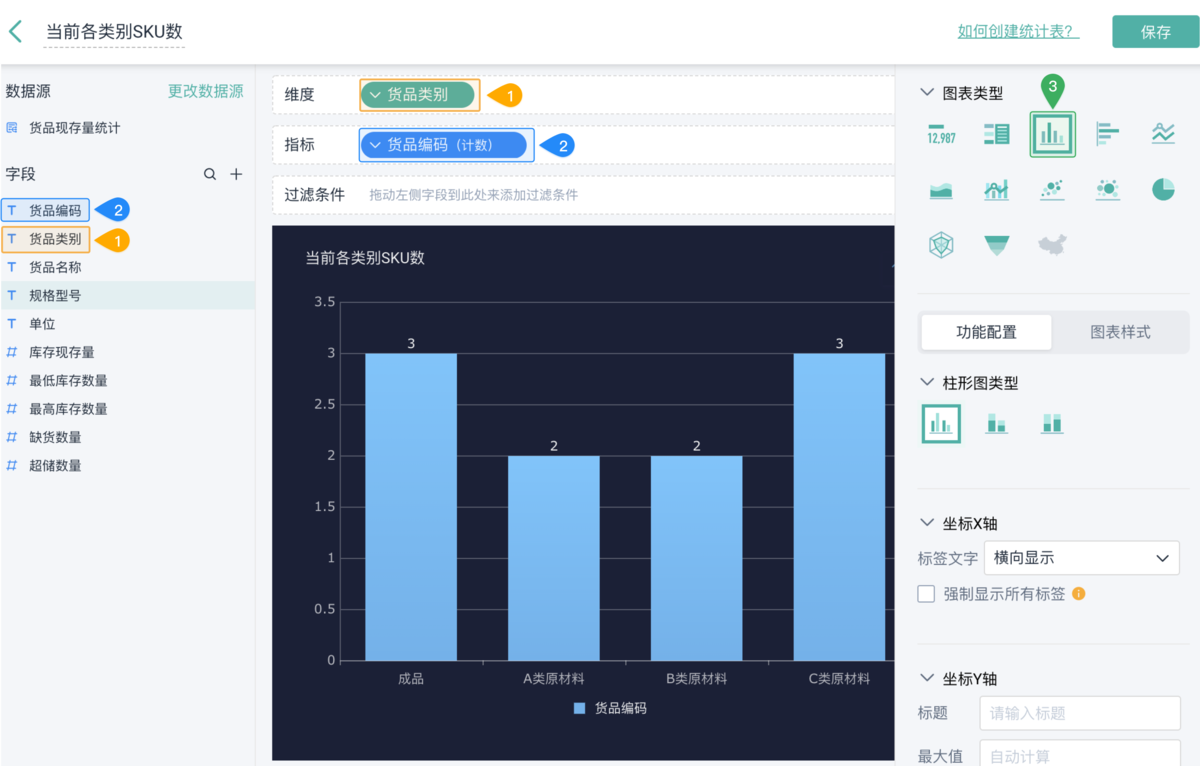
Task: Click the data source icon beside 货品现存量统计
Action: tap(12, 128)
